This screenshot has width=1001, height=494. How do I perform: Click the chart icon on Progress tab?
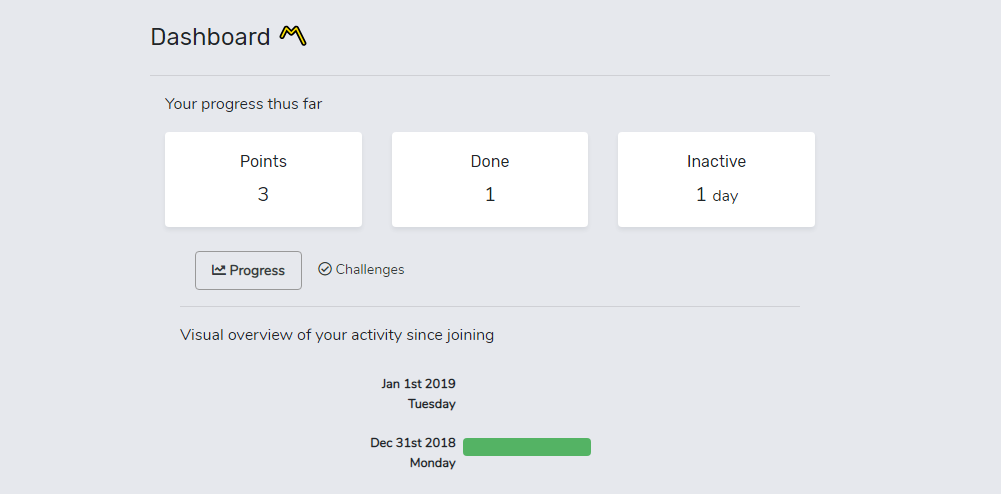[x=219, y=270]
